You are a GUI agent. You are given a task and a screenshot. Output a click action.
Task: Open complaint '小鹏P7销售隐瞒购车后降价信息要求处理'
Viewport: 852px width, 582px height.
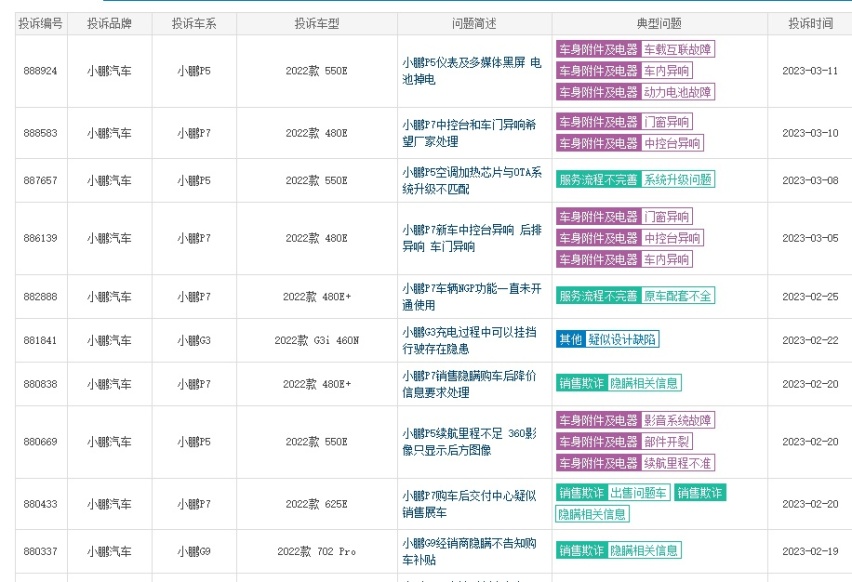point(469,384)
